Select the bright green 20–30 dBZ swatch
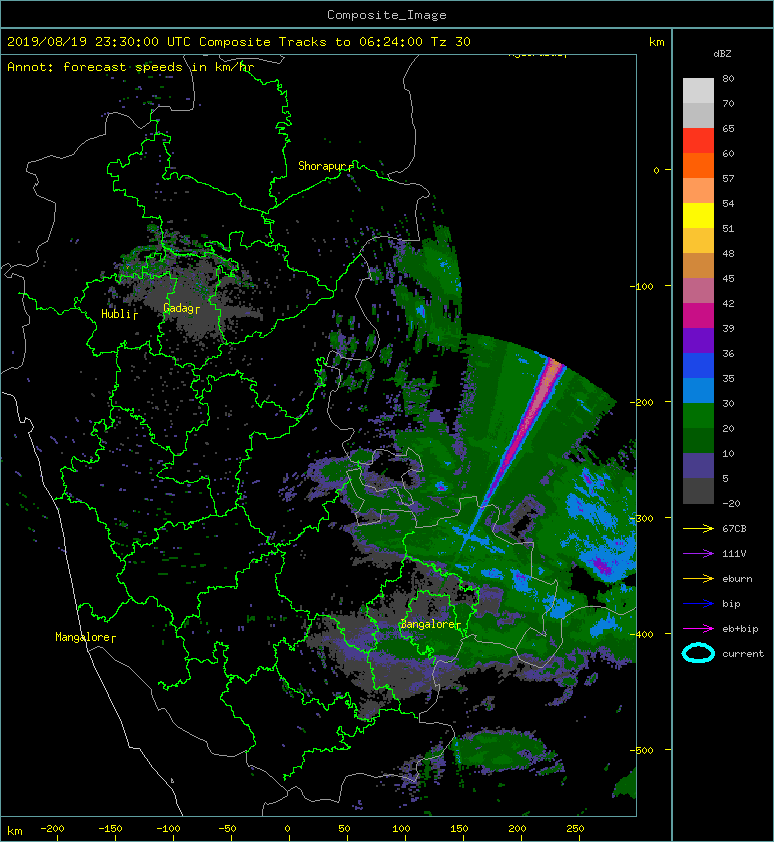Image resolution: width=774 pixels, height=842 pixels. [698, 416]
